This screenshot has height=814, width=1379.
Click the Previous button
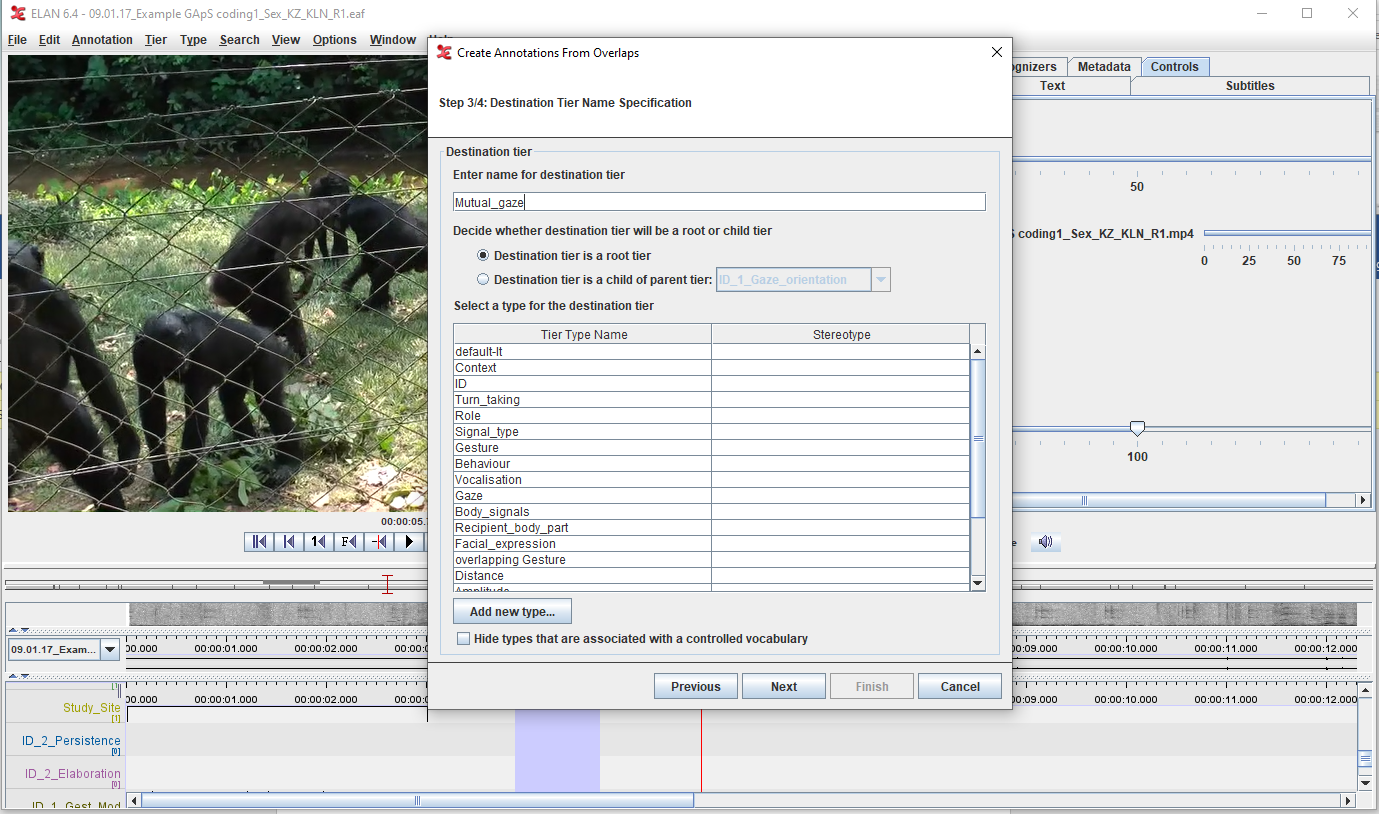(x=696, y=686)
